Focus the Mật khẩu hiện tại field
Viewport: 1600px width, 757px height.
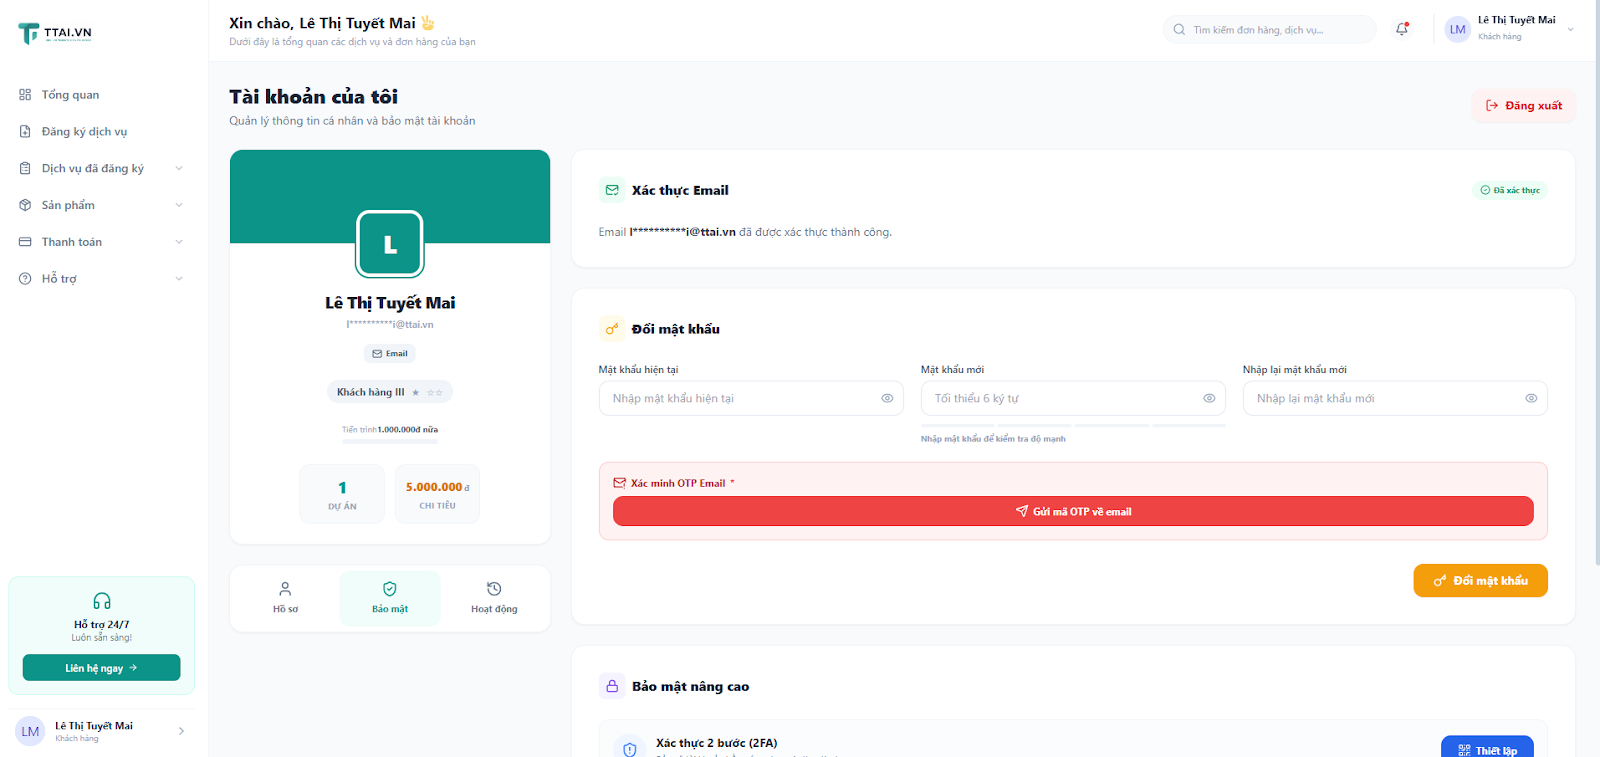pyautogui.click(x=751, y=398)
